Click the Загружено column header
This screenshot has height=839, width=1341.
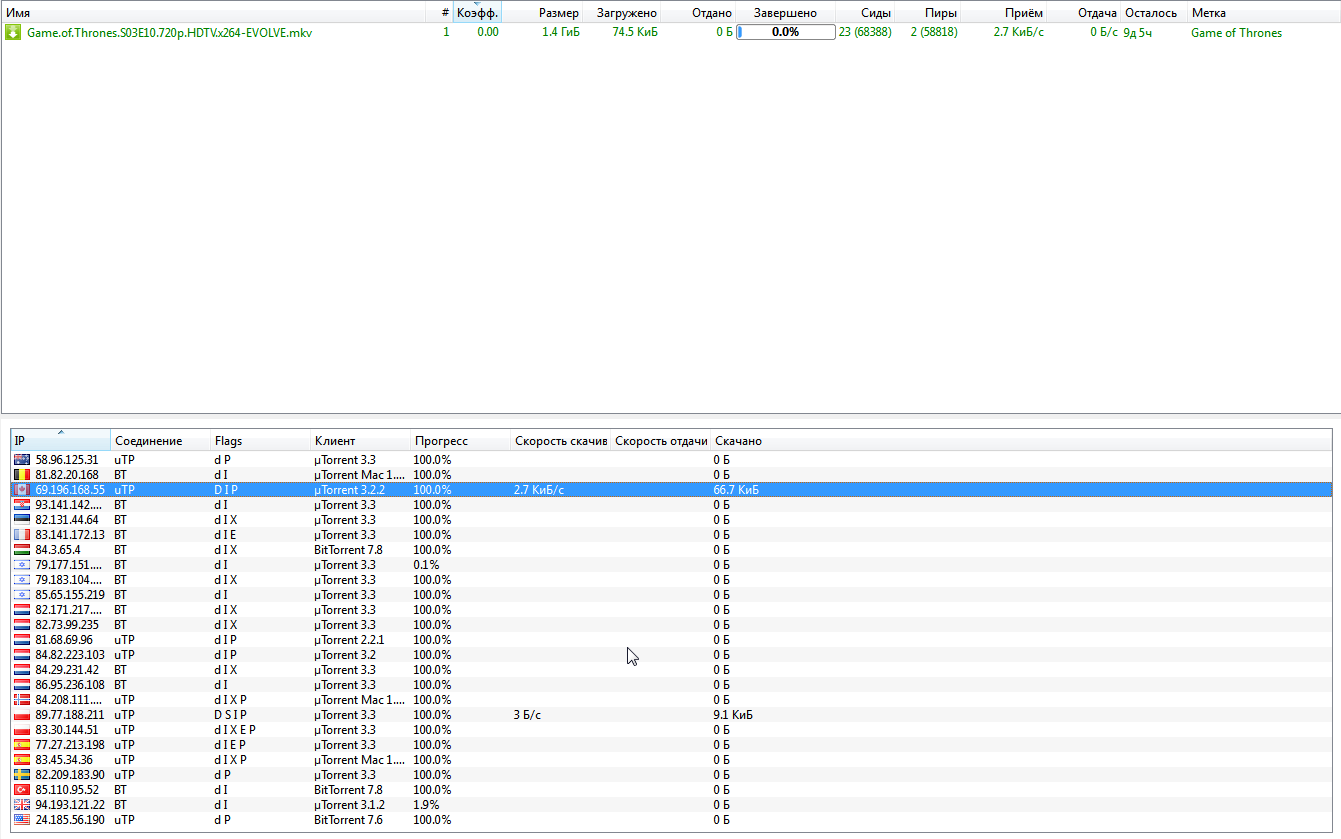pos(622,13)
